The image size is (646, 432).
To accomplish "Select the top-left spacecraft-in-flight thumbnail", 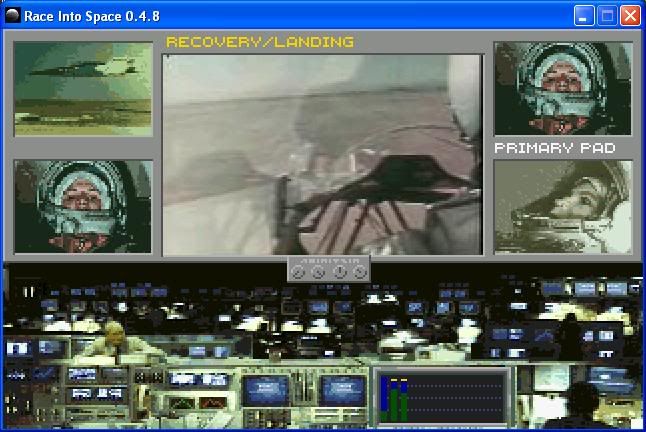I will [x=83, y=89].
